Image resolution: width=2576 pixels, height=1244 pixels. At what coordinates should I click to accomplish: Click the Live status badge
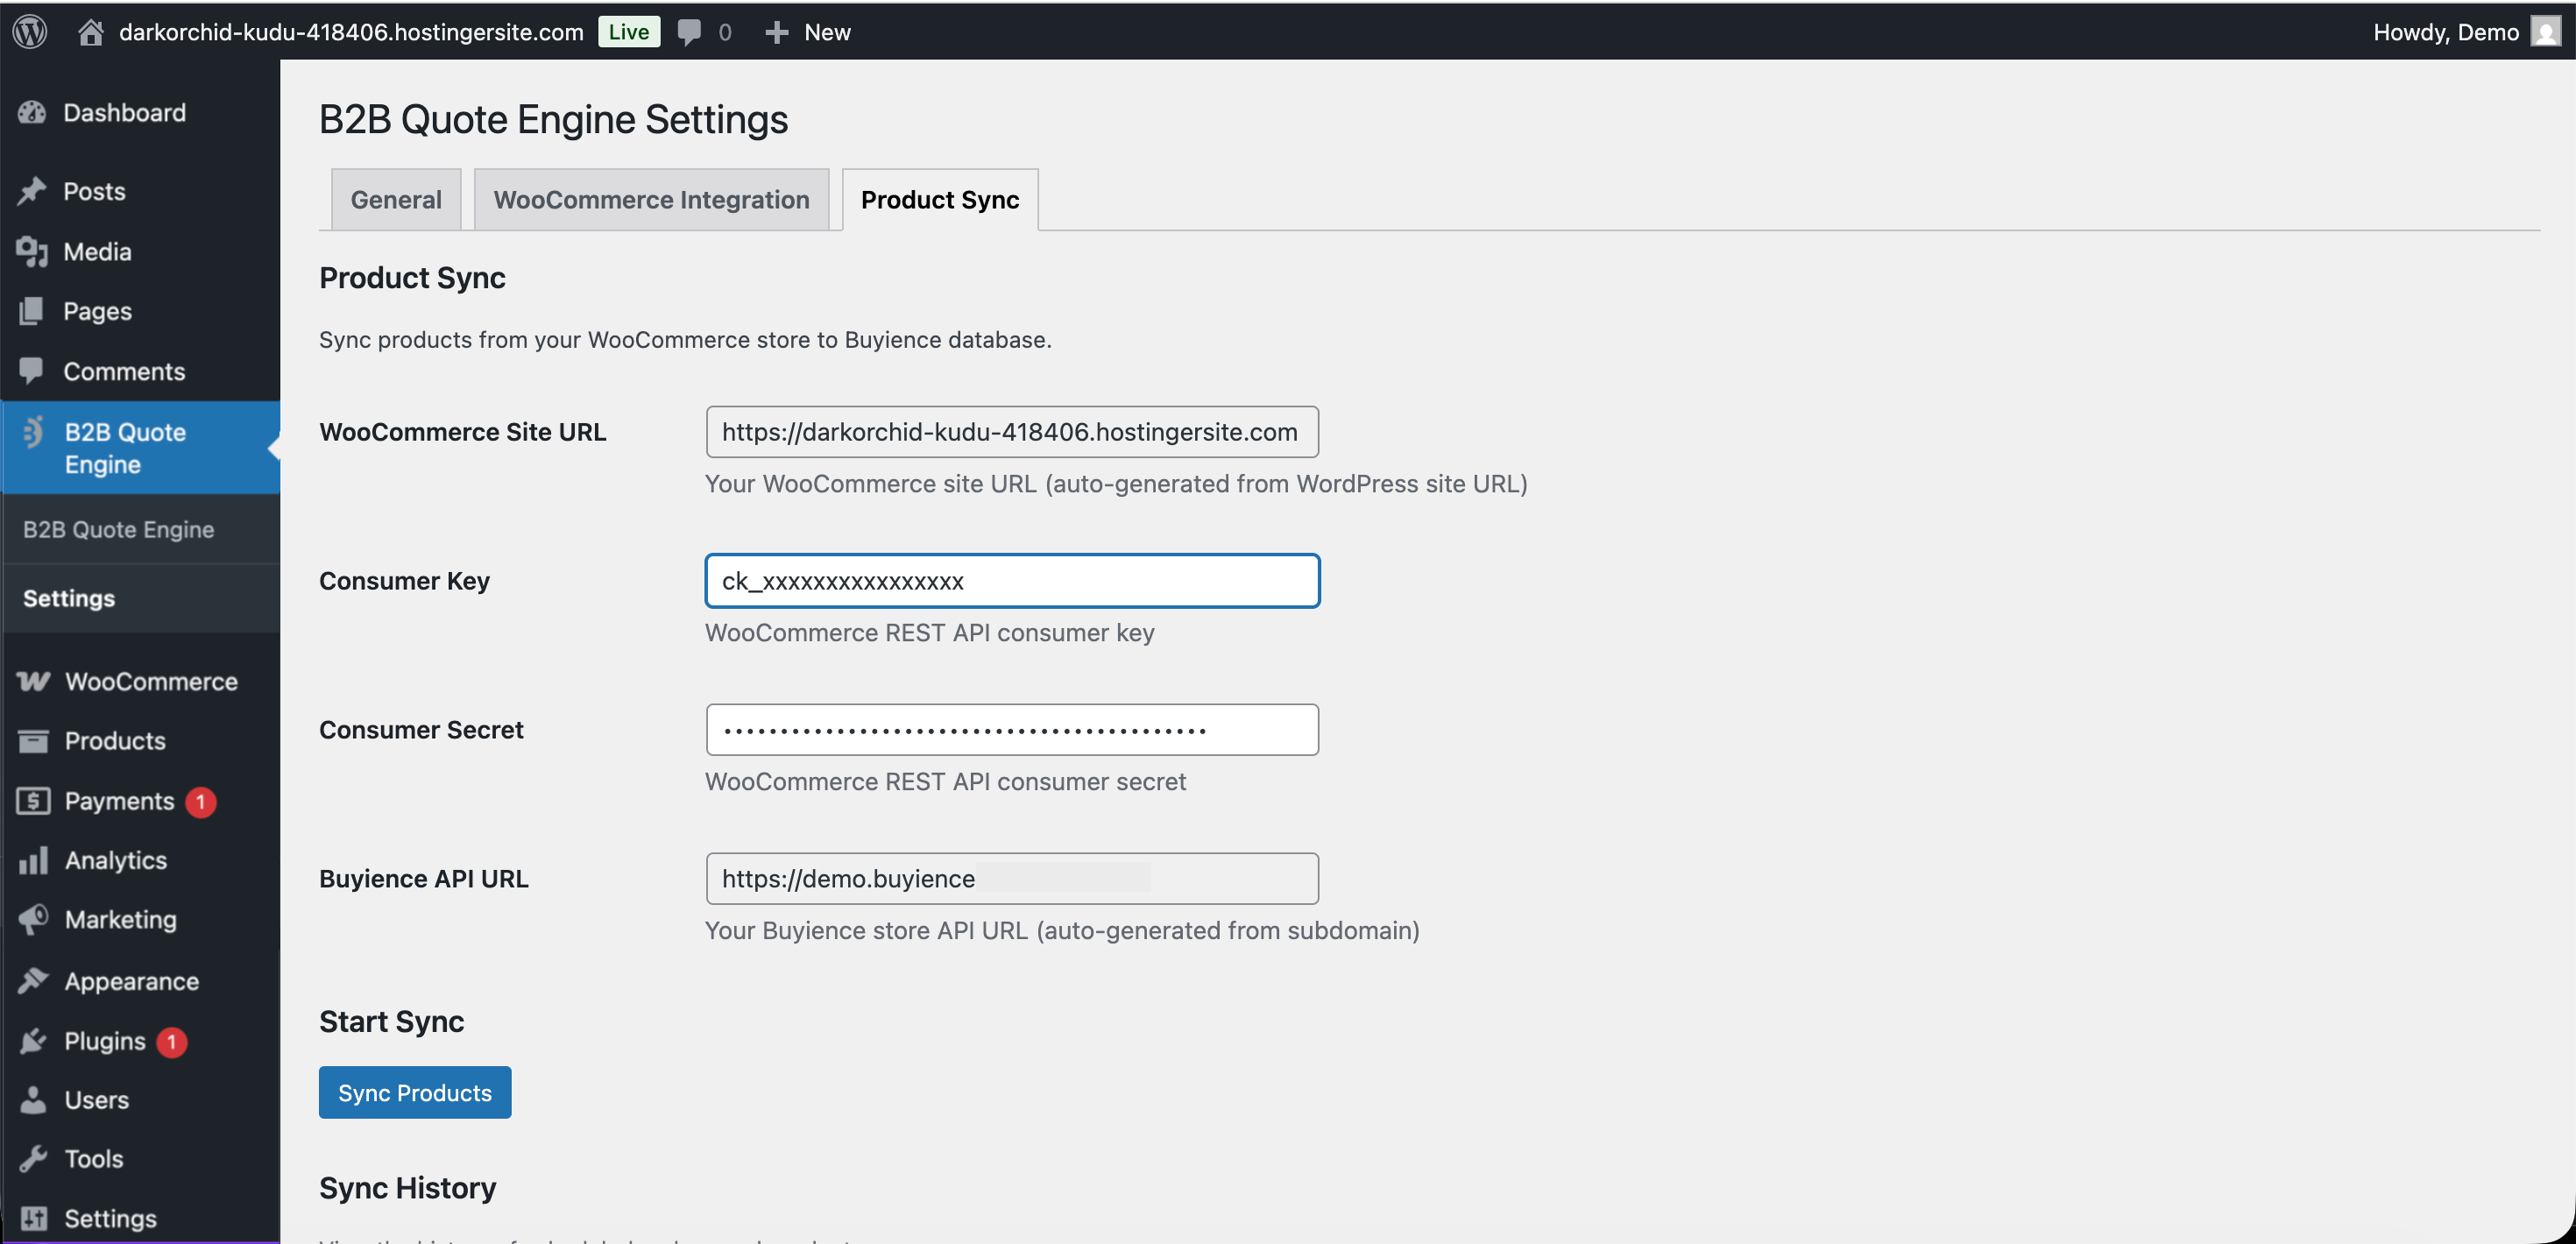click(628, 32)
